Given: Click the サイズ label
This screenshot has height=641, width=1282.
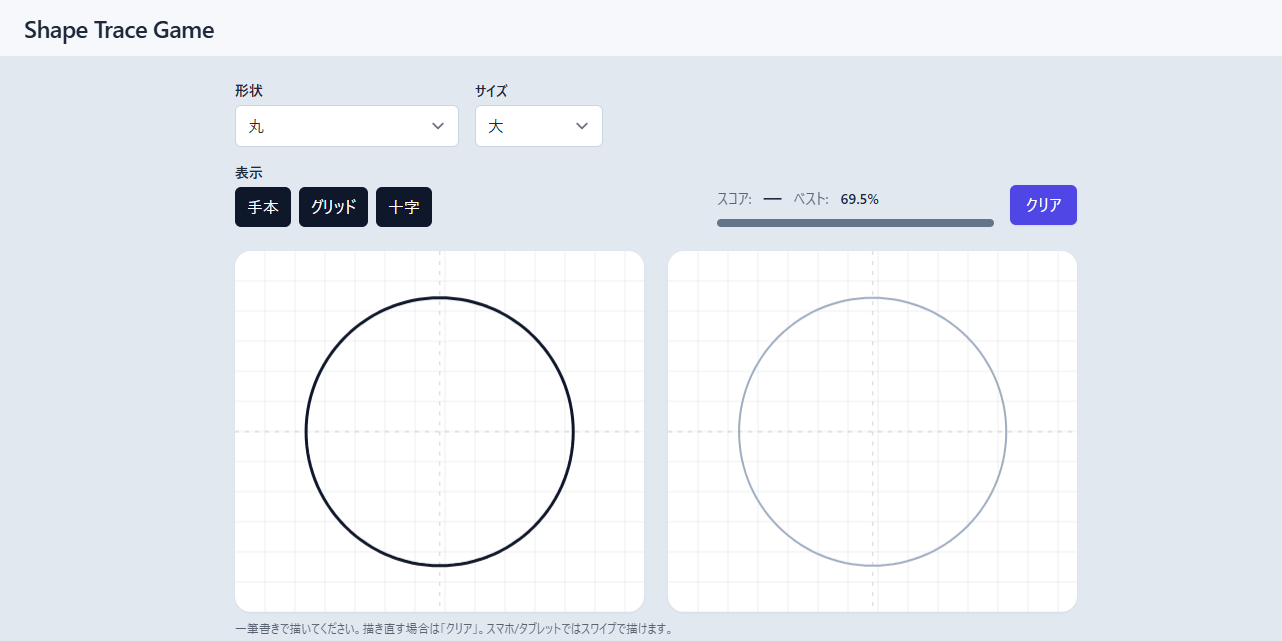Looking at the screenshot, I should pos(491,91).
